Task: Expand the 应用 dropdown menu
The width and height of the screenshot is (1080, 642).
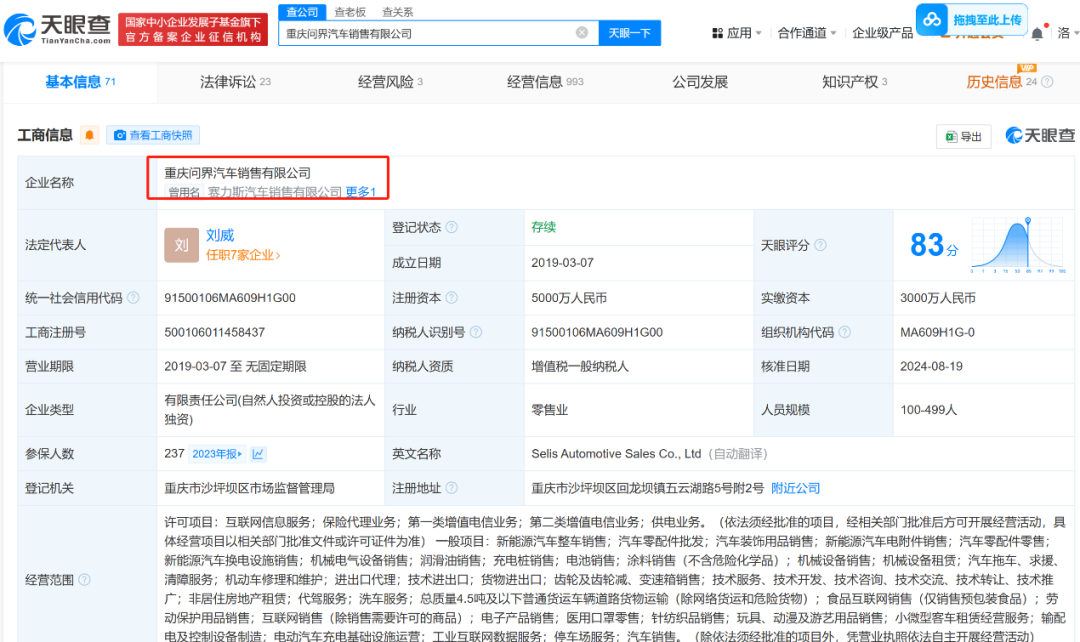Action: pyautogui.click(x=744, y=33)
